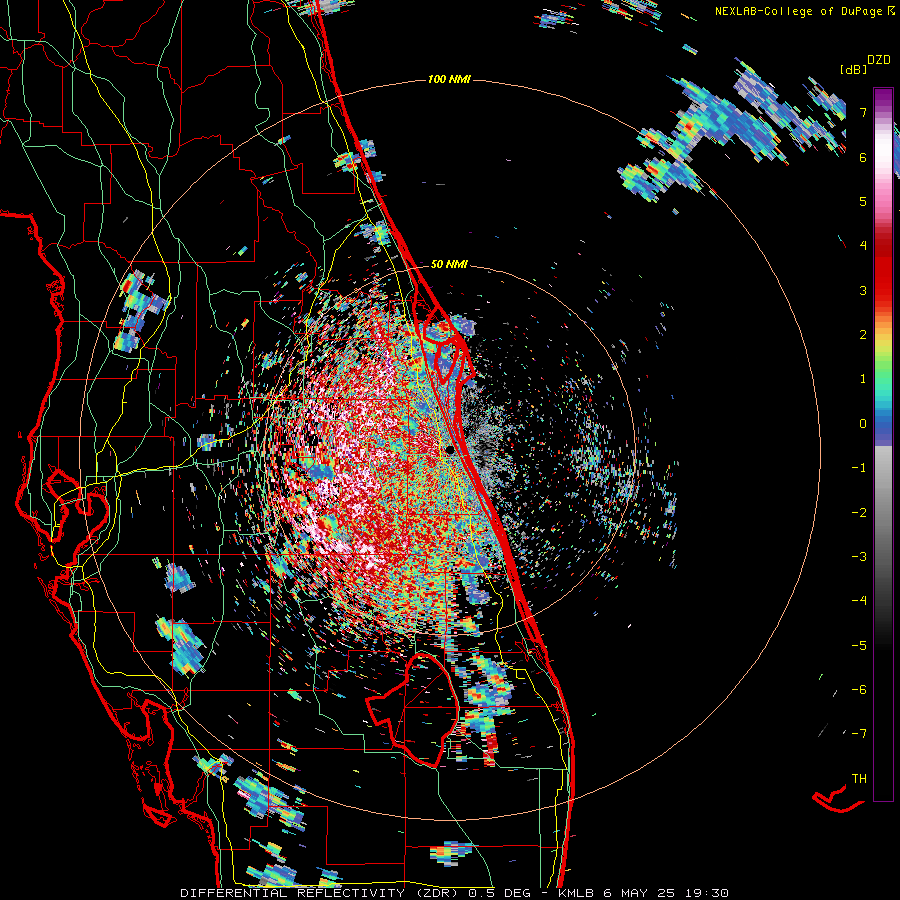The height and width of the screenshot is (900, 900).
Task: Click the 100 NMI range ring label
Action: pyautogui.click(x=449, y=79)
